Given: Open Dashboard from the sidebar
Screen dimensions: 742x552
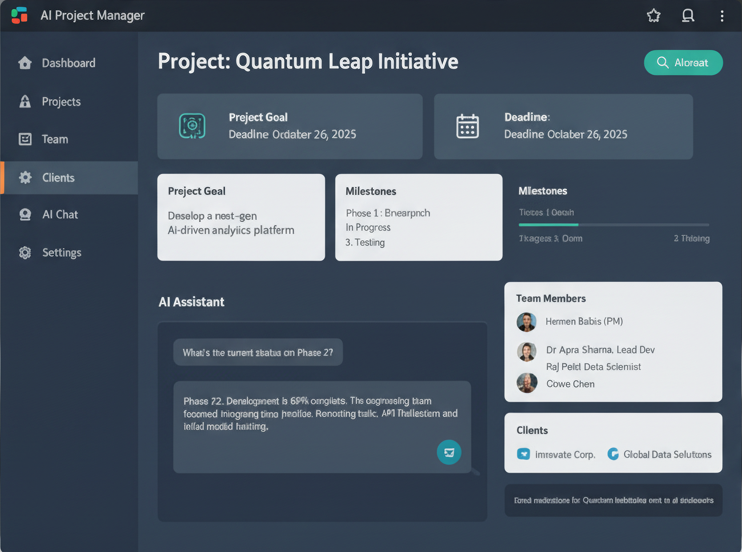Looking at the screenshot, I should pos(68,63).
